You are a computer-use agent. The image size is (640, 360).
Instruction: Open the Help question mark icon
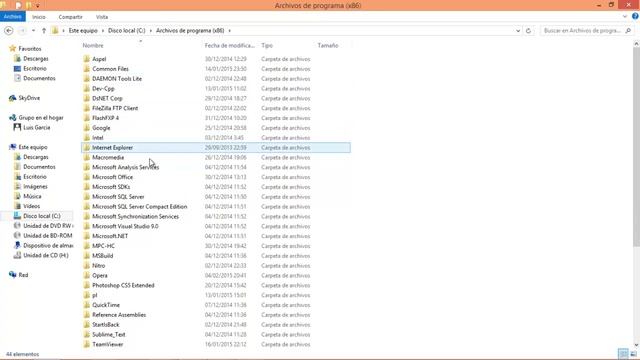point(635,16)
